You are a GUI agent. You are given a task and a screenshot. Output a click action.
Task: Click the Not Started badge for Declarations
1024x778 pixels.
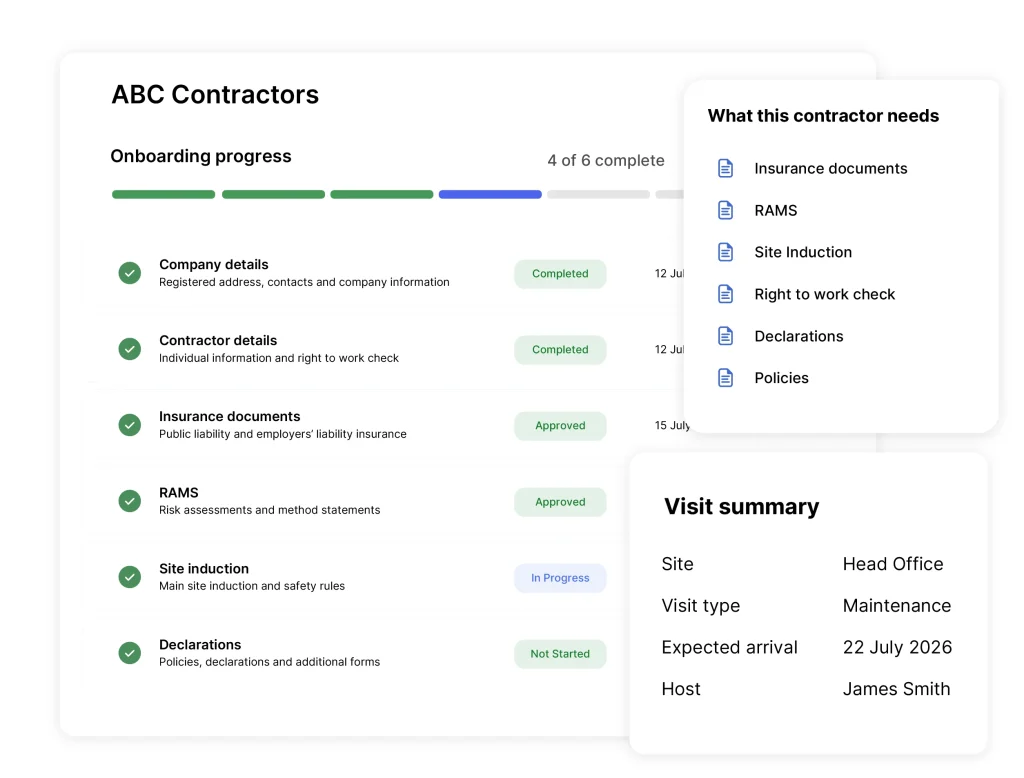pos(560,654)
